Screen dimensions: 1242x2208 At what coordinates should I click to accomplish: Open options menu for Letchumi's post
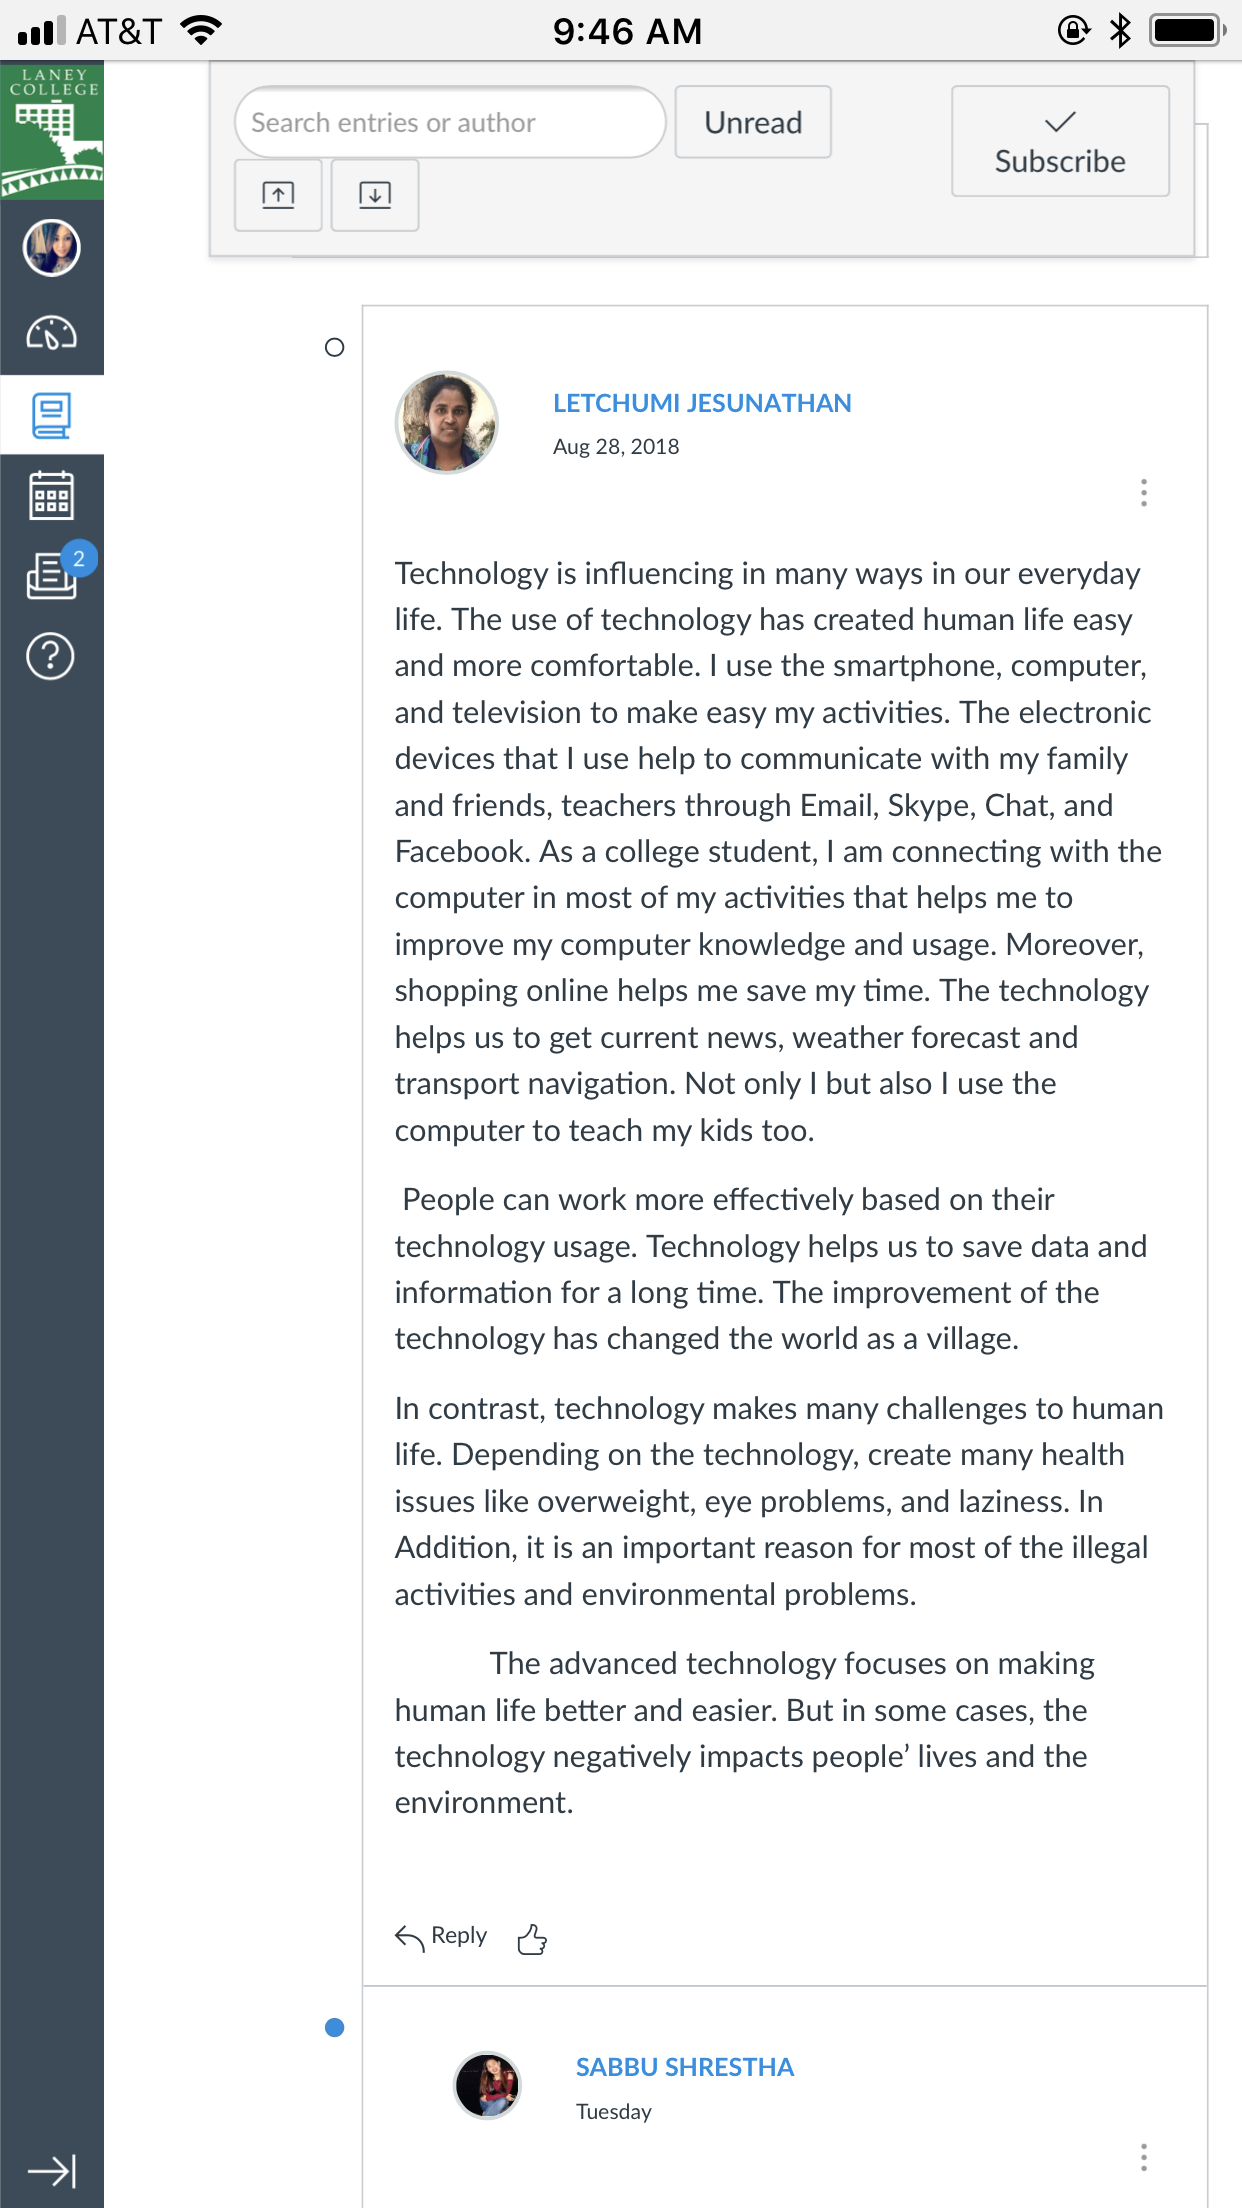[1144, 492]
